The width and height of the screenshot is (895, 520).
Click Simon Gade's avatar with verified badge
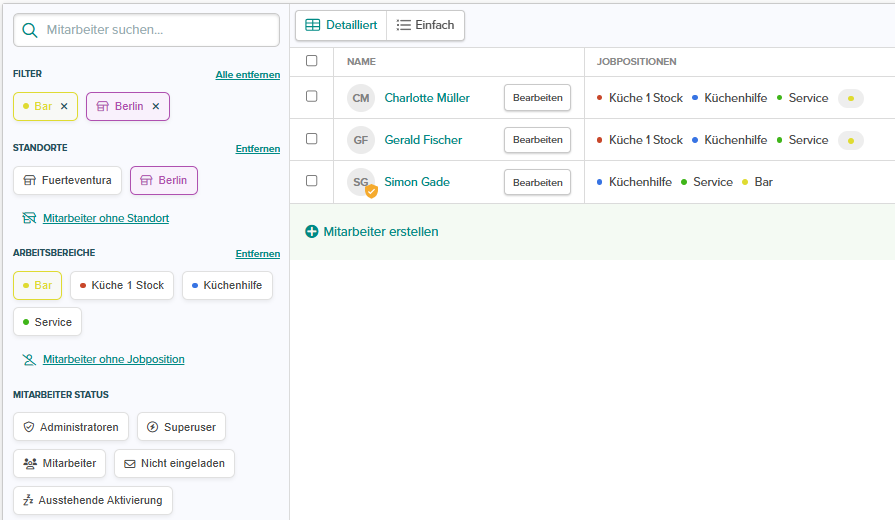[362, 183]
